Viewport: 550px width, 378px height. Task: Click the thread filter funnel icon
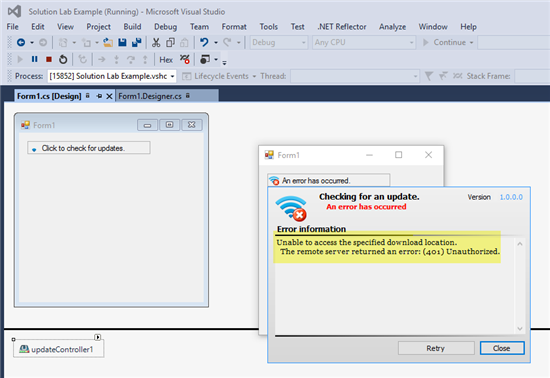[x=429, y=76]
